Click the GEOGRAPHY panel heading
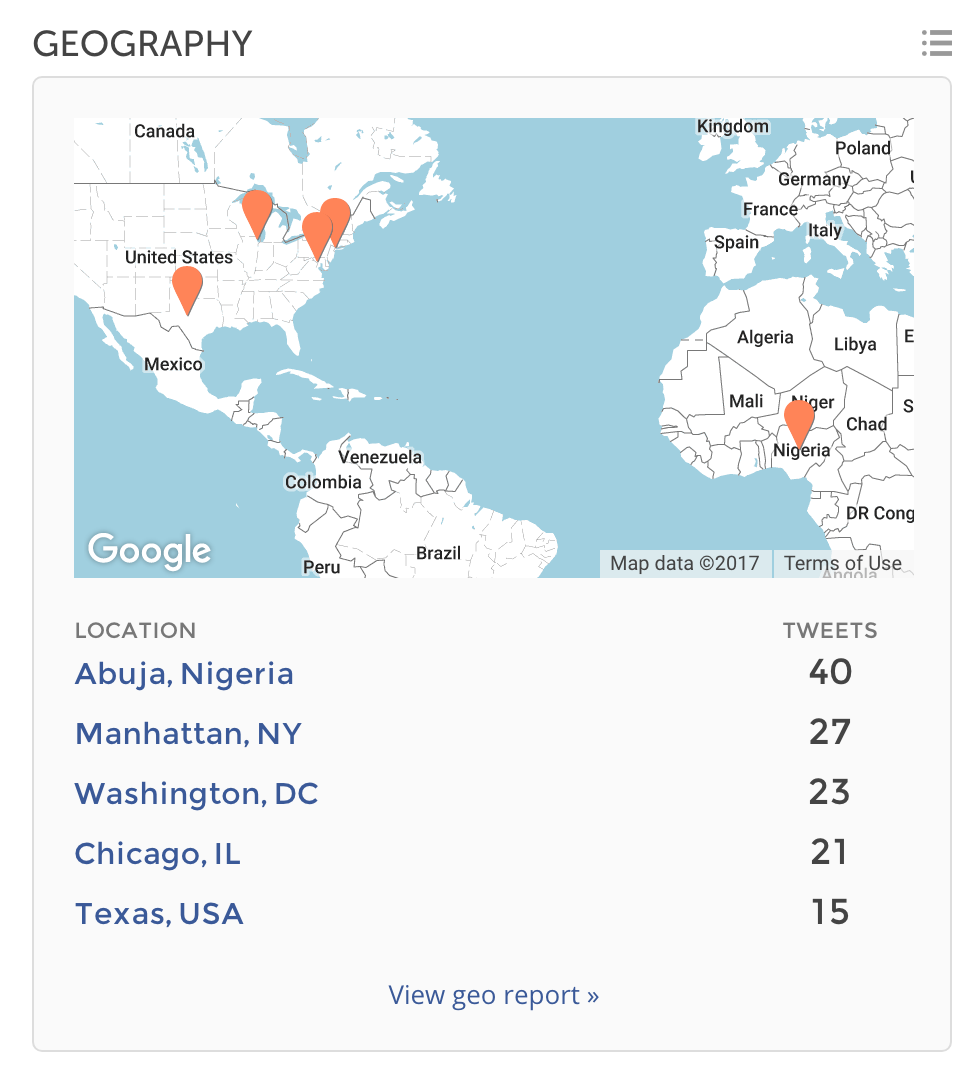978x1086 pixels. pyautogui.click(x=142, y=43)
